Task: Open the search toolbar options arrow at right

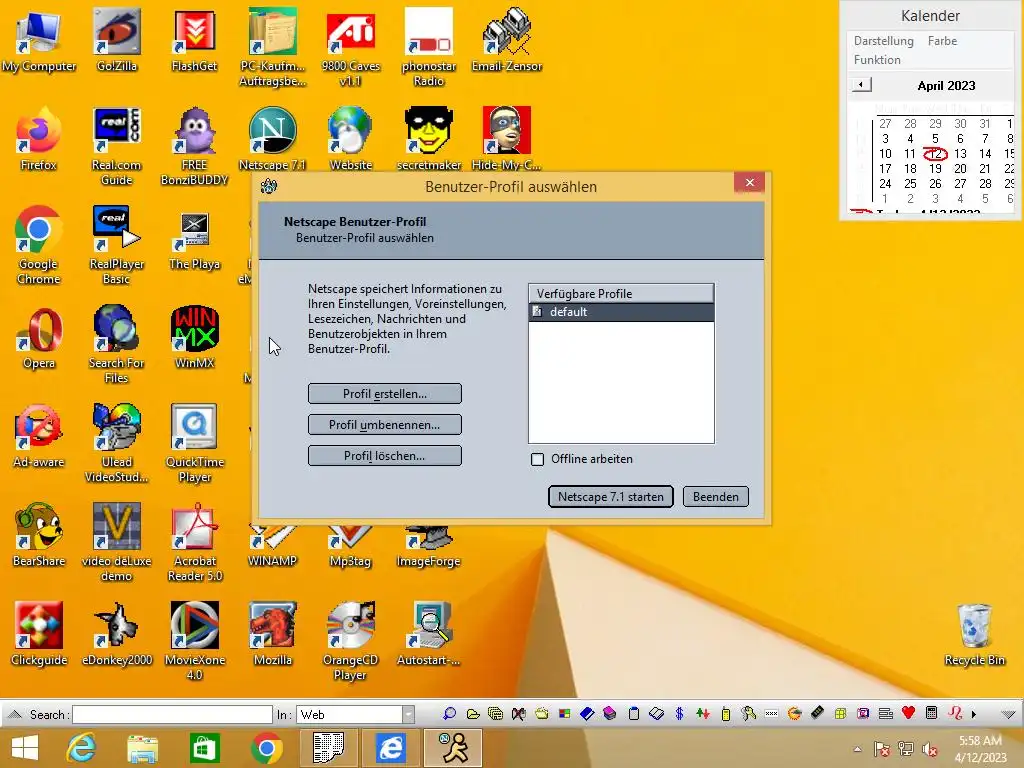Action: click(1008, 714)
